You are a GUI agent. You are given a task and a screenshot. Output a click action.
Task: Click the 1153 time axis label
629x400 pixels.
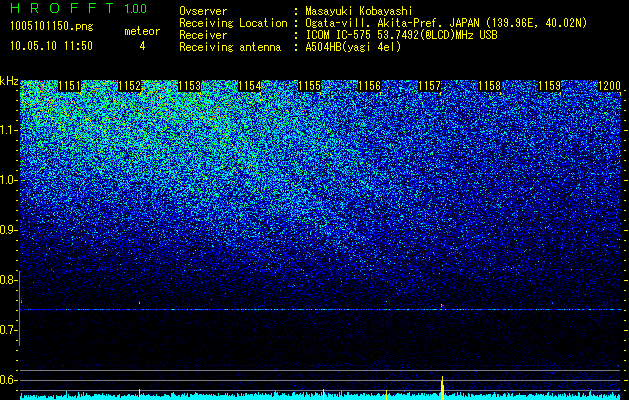click(189, 86)
